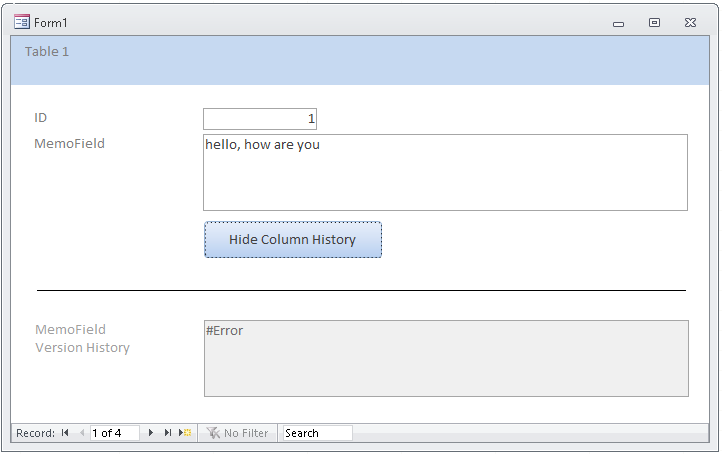Click inside the MemoField text box
723x455 pixels.
pyautogui.click(x=445, y=173)
